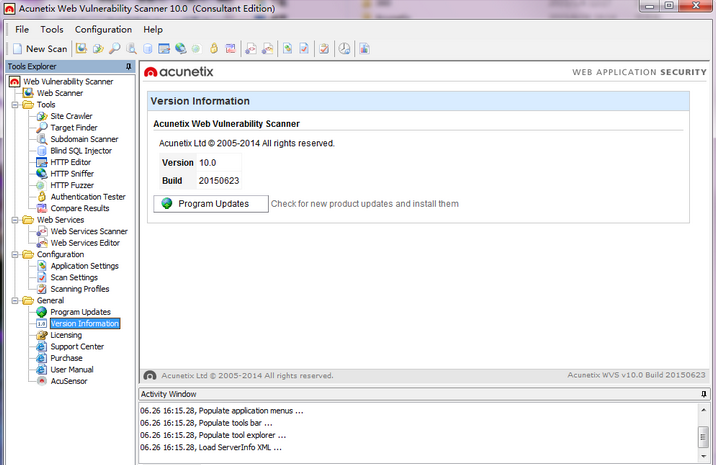The image size is (716, 465).
Task: Select Program Updates in General folder
Action: (80, 312)
